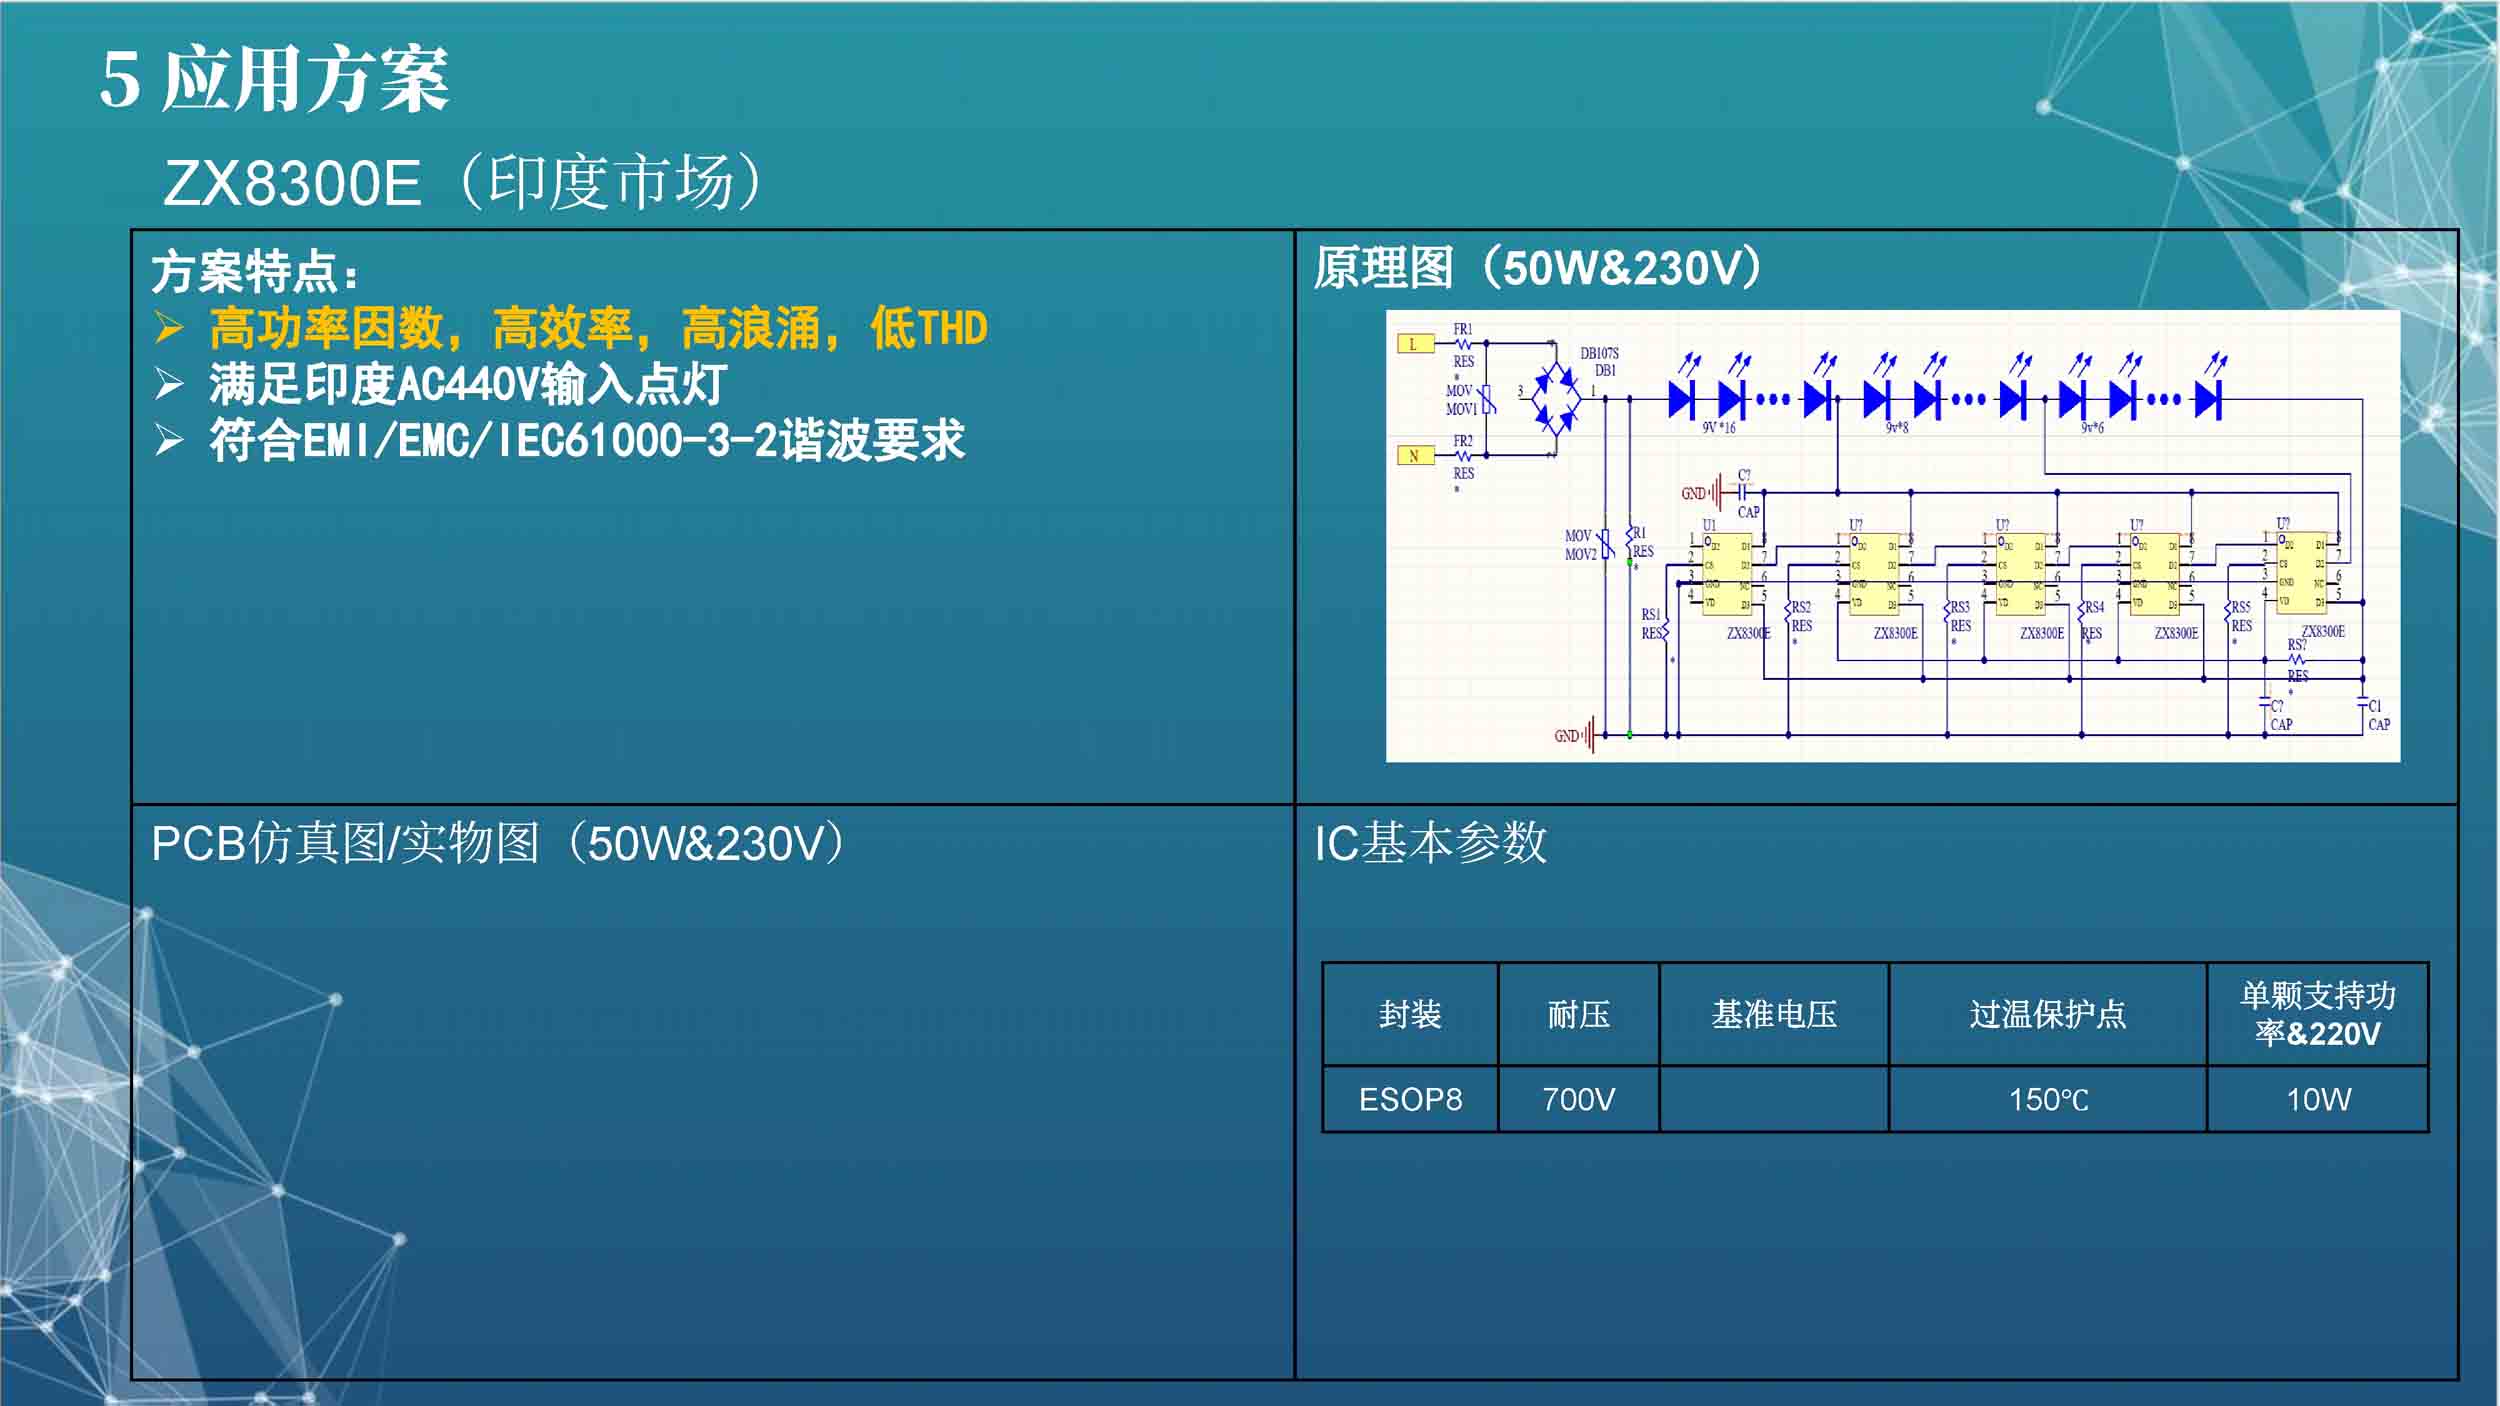
Task: Click the orange arrow bullet before 高功率因数
Action: (x=169, y=328)
